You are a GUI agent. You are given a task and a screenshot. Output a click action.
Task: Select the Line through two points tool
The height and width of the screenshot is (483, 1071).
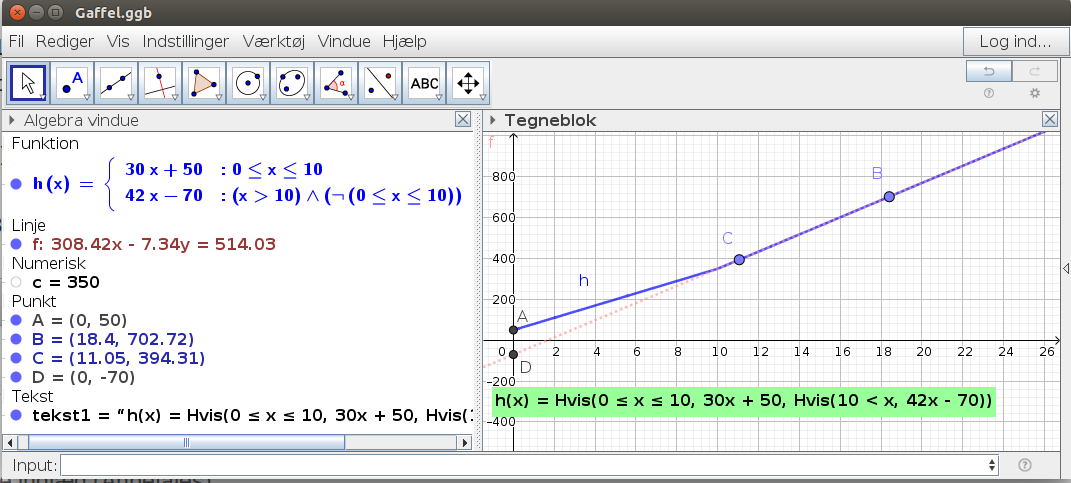click(x=116, y=83)
